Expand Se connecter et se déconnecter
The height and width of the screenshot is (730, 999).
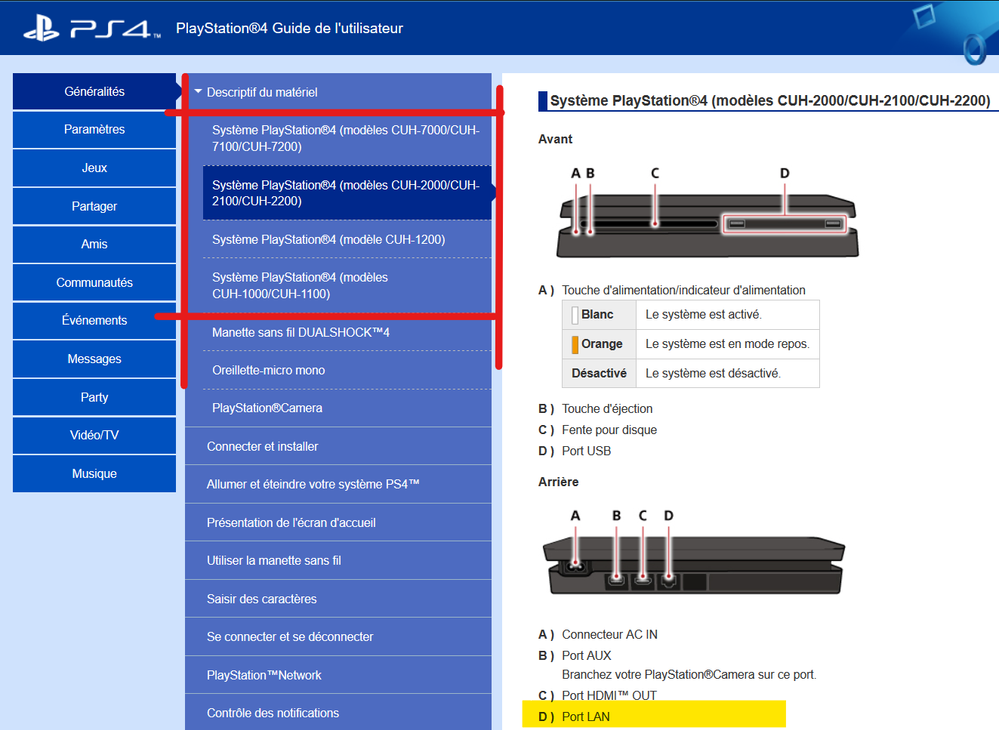pos(338,636)
